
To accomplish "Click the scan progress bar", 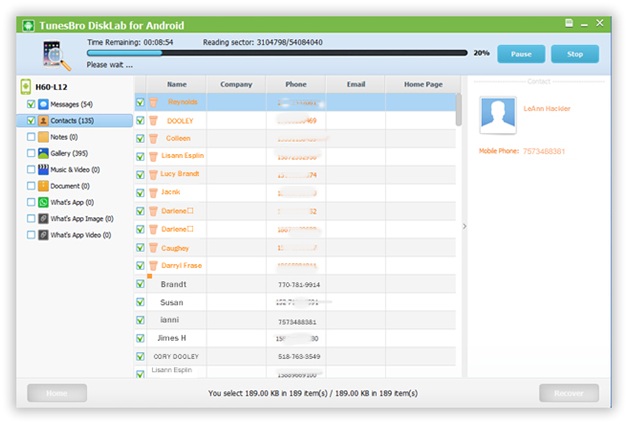I will coord(277,53).
